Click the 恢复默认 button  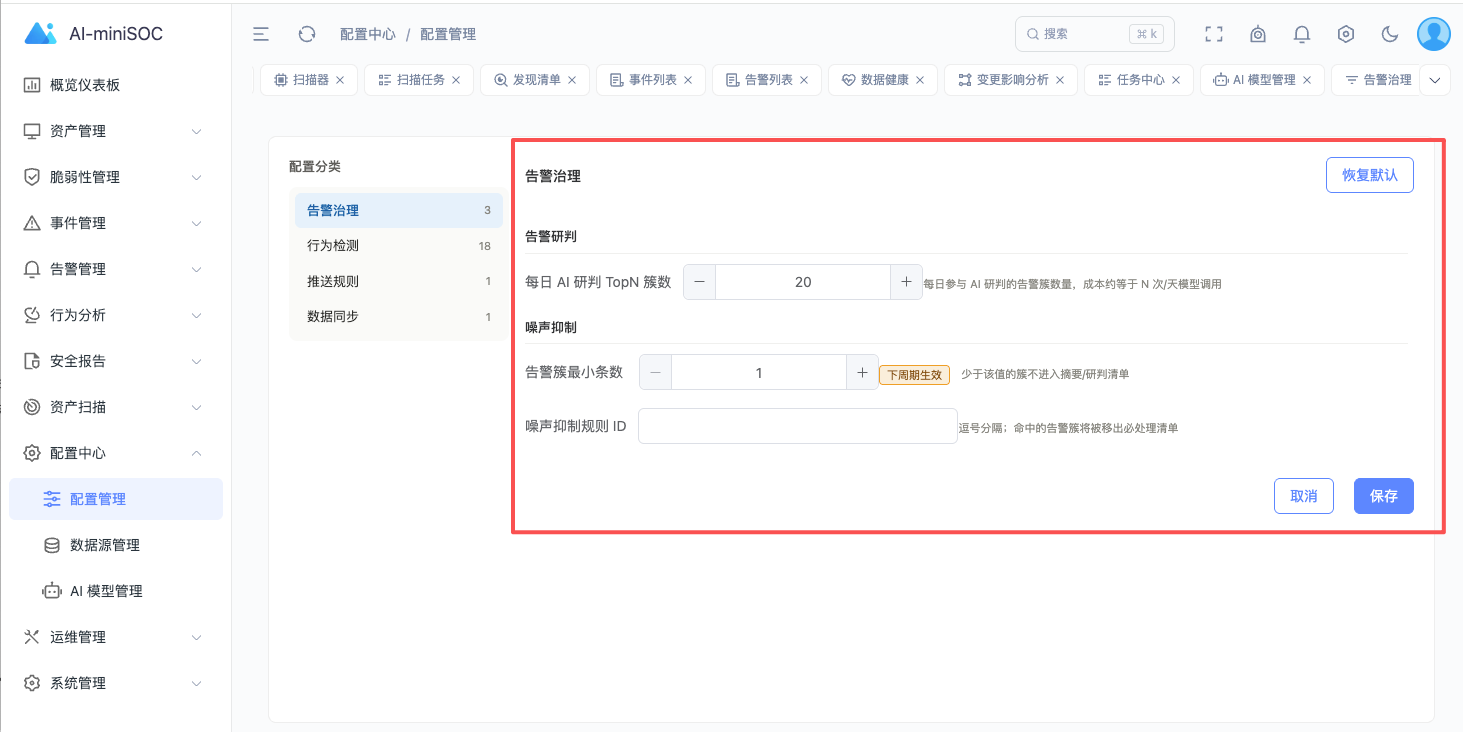click(x=1370, y=175)
